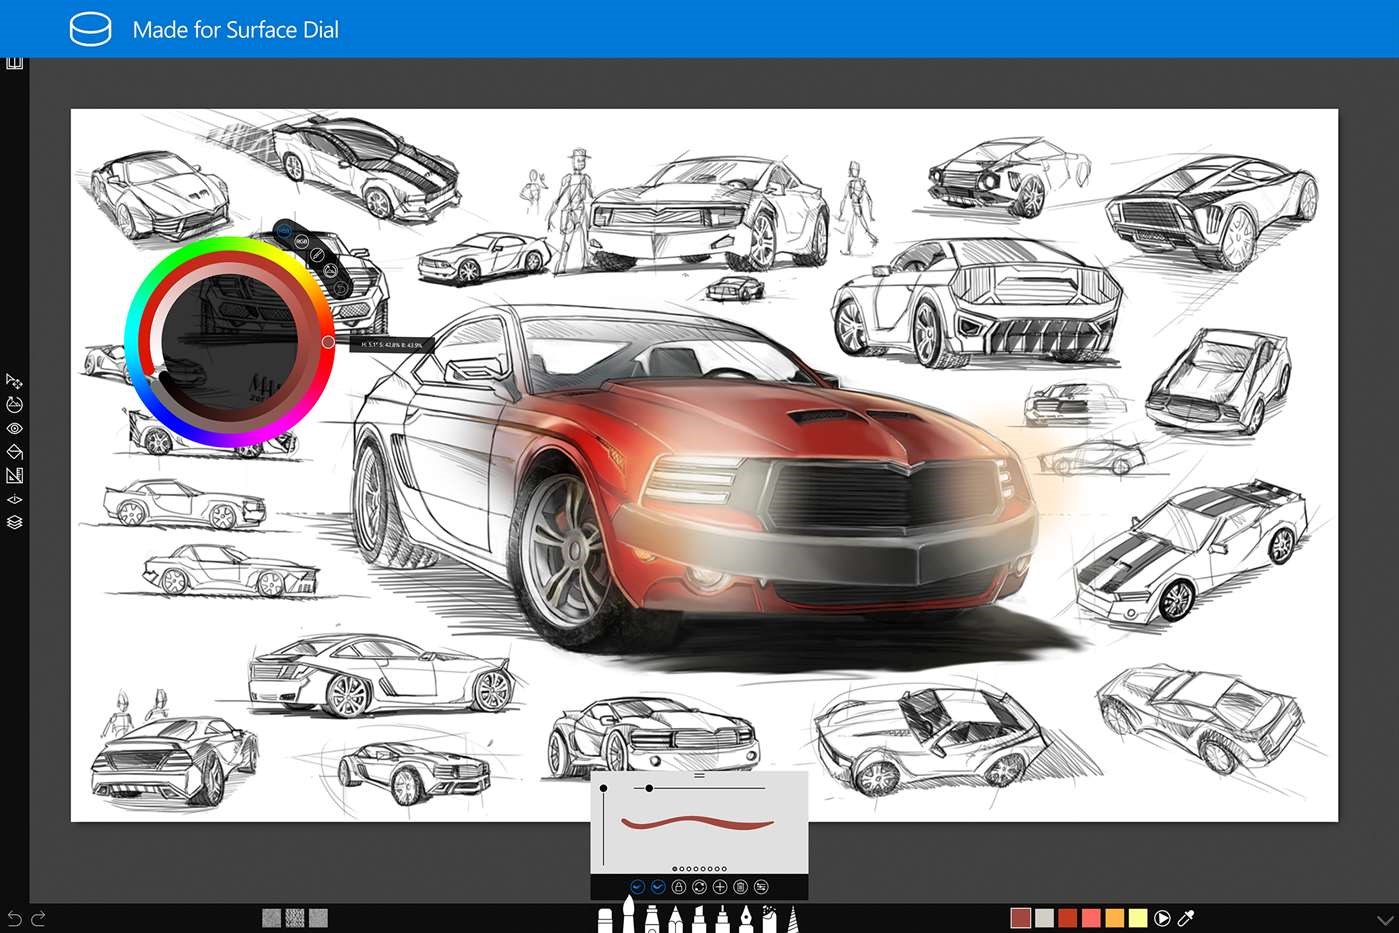The width and height of the screenshot is (1399, 933).
Task: Collapse the top sidebar panel icon
Action: [14, 61]
